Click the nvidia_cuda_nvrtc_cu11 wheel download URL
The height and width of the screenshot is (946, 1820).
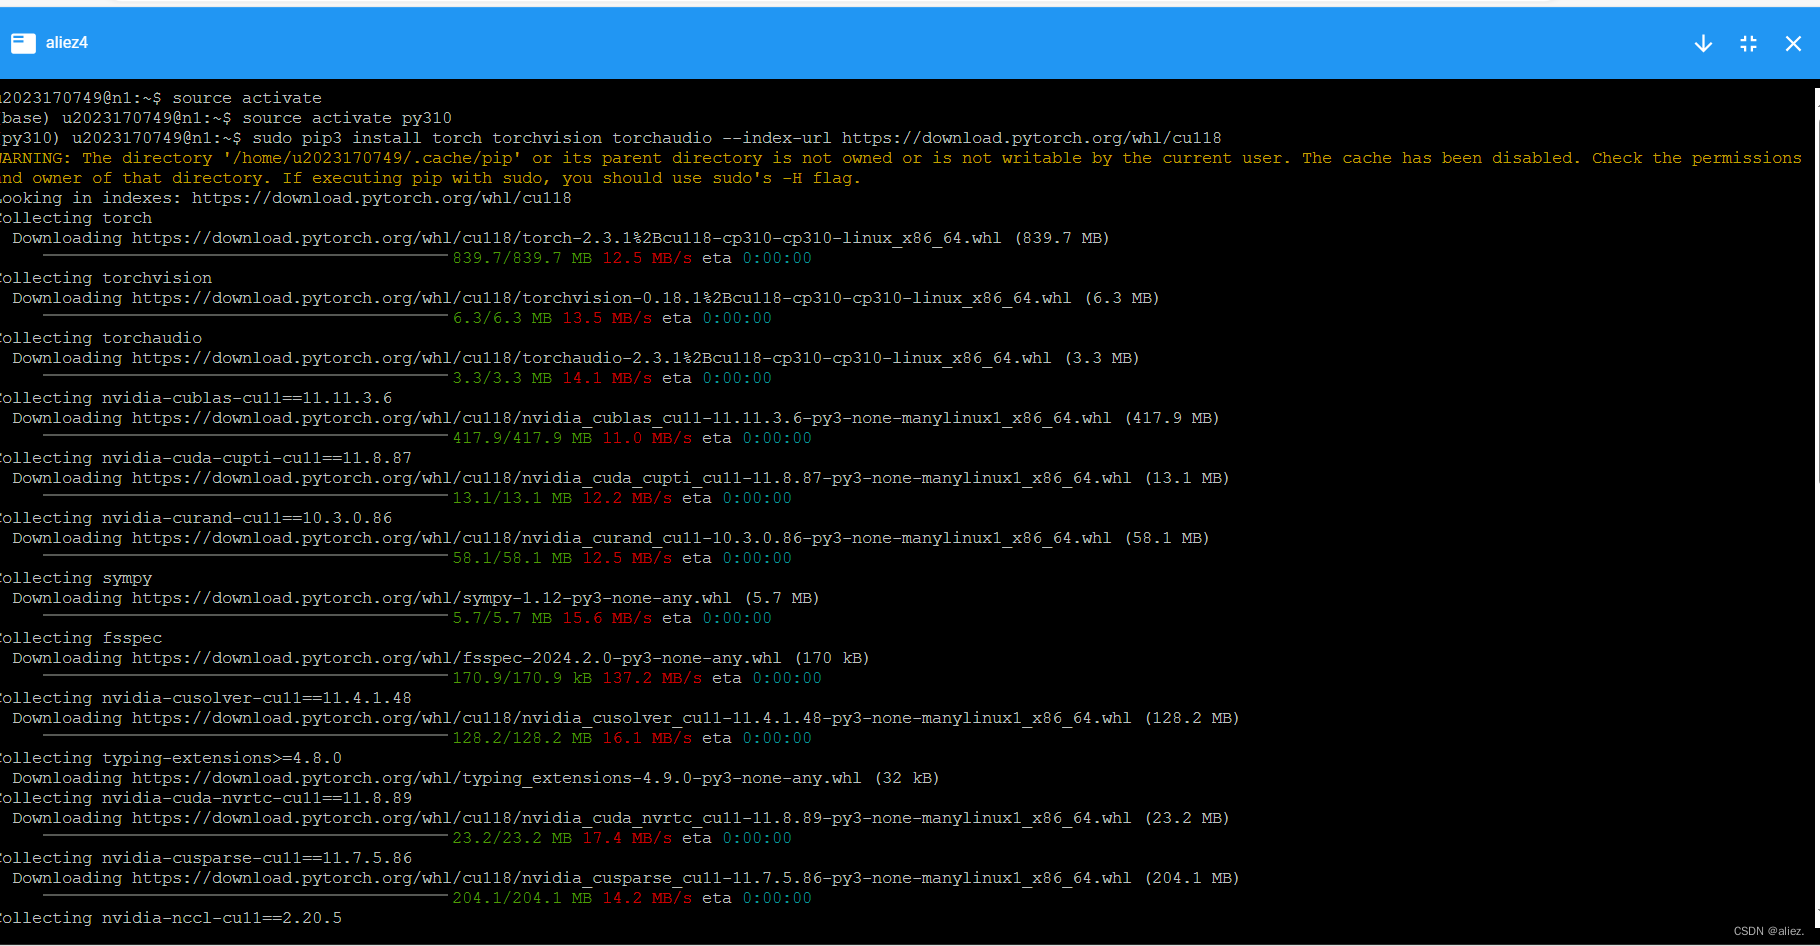(631, 818)
